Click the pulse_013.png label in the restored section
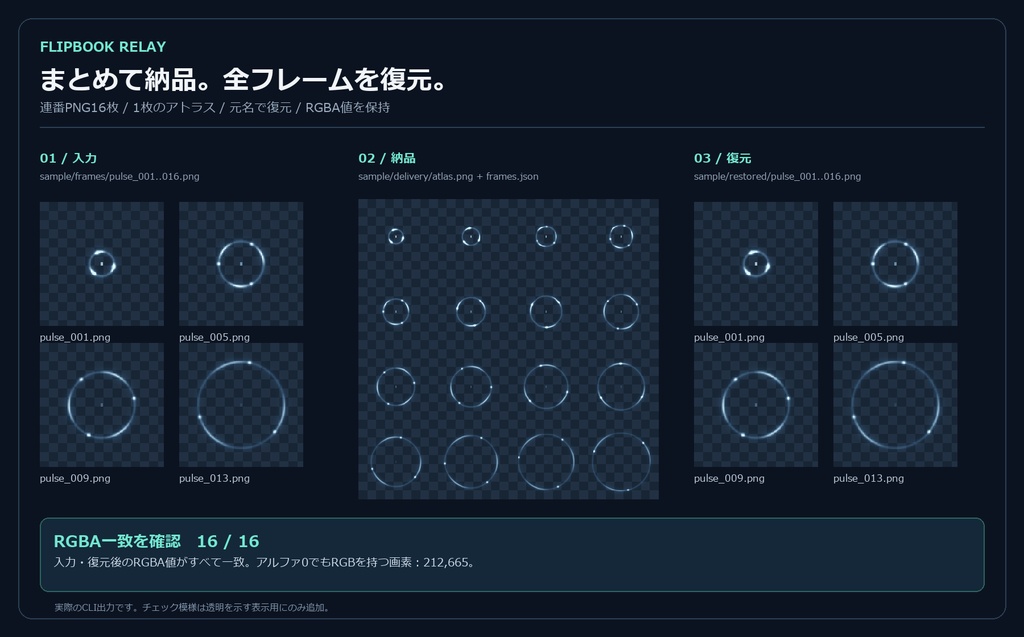 (869, 478)
